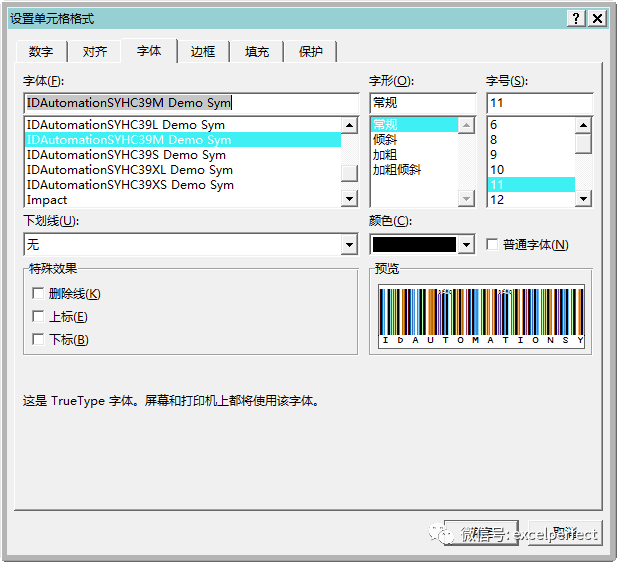This screenshot has height=562, width=617.
Task: Click the font name input field
Action: (192, 103)
